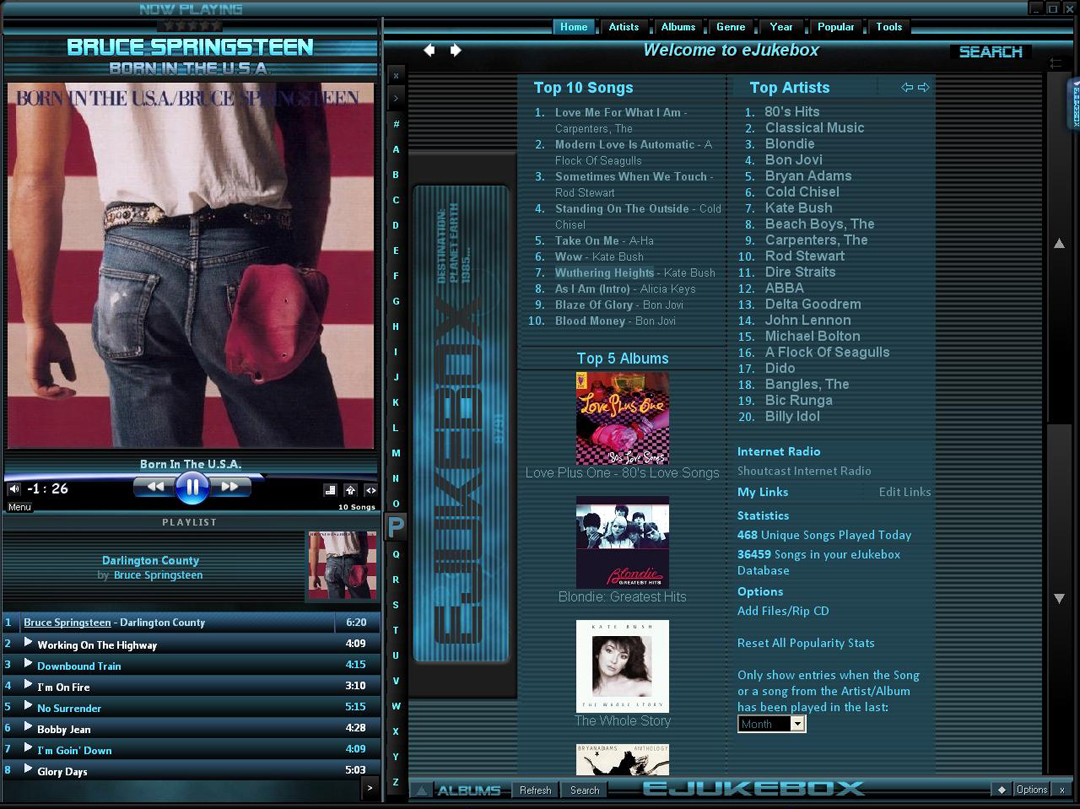Click small x button beside Options
Viewport: 1080px width, 809px height.
click(x=1062, y=790)
